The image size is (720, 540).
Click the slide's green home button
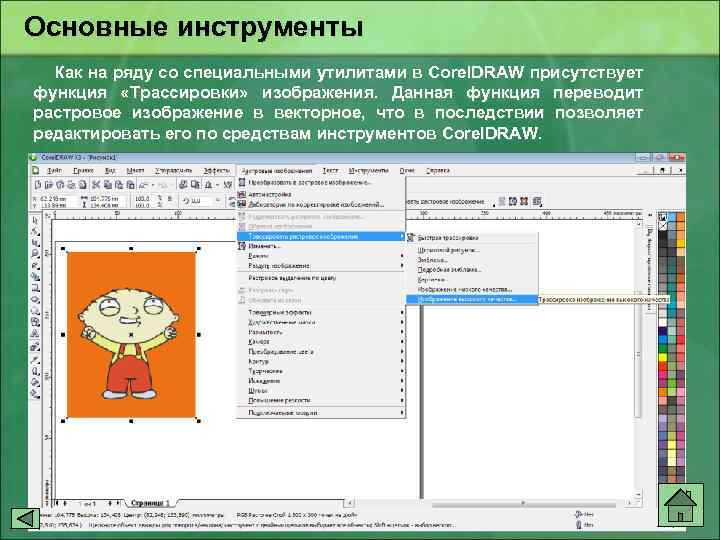[x=681, y=505]
